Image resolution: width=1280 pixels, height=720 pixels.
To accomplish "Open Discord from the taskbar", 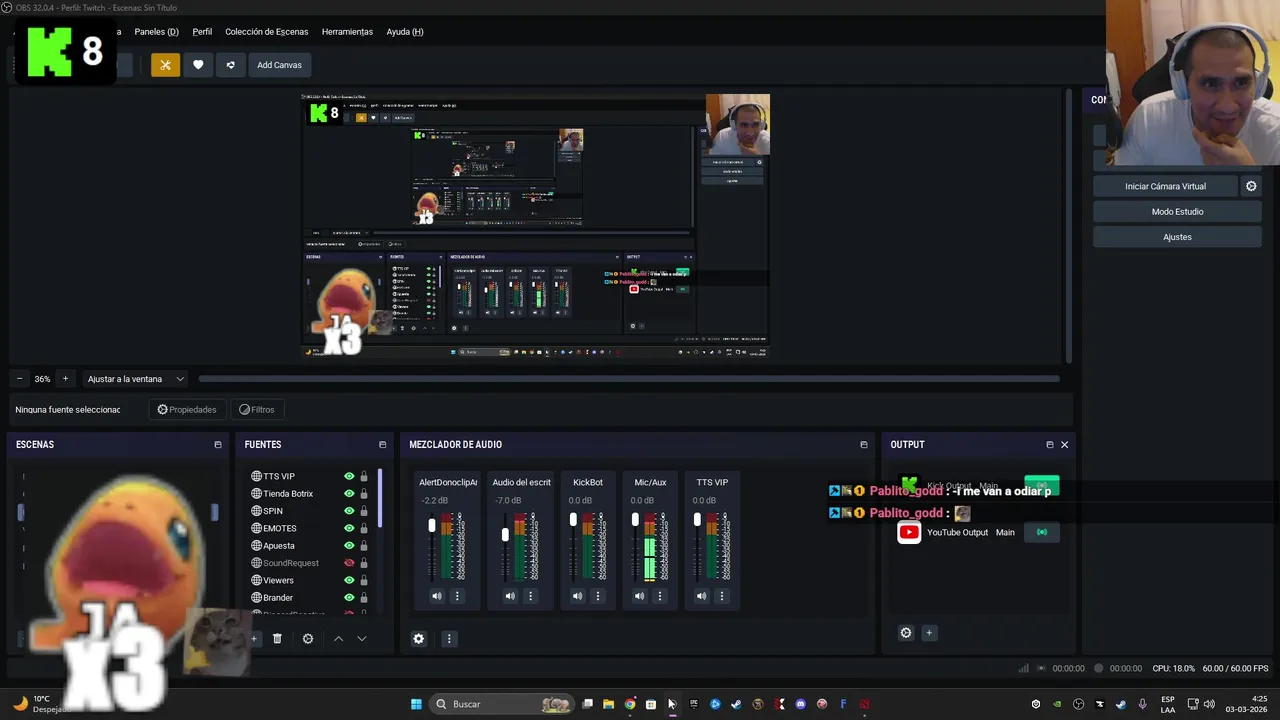I will [800, 704].
